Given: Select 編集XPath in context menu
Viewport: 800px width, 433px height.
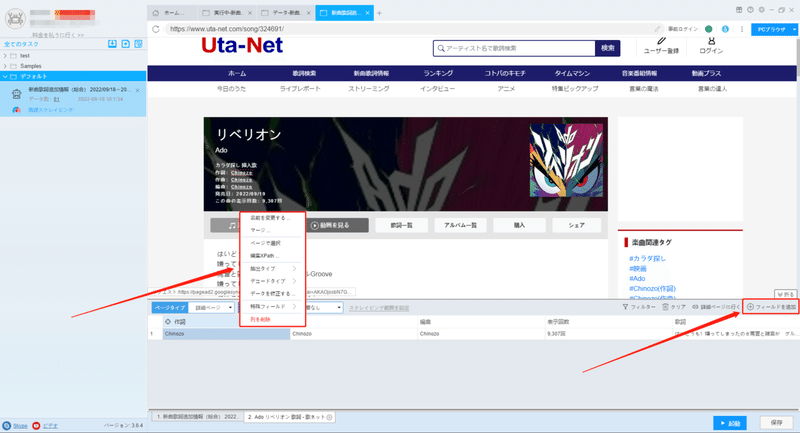Looking at the screenshot, I should (264, 256).
